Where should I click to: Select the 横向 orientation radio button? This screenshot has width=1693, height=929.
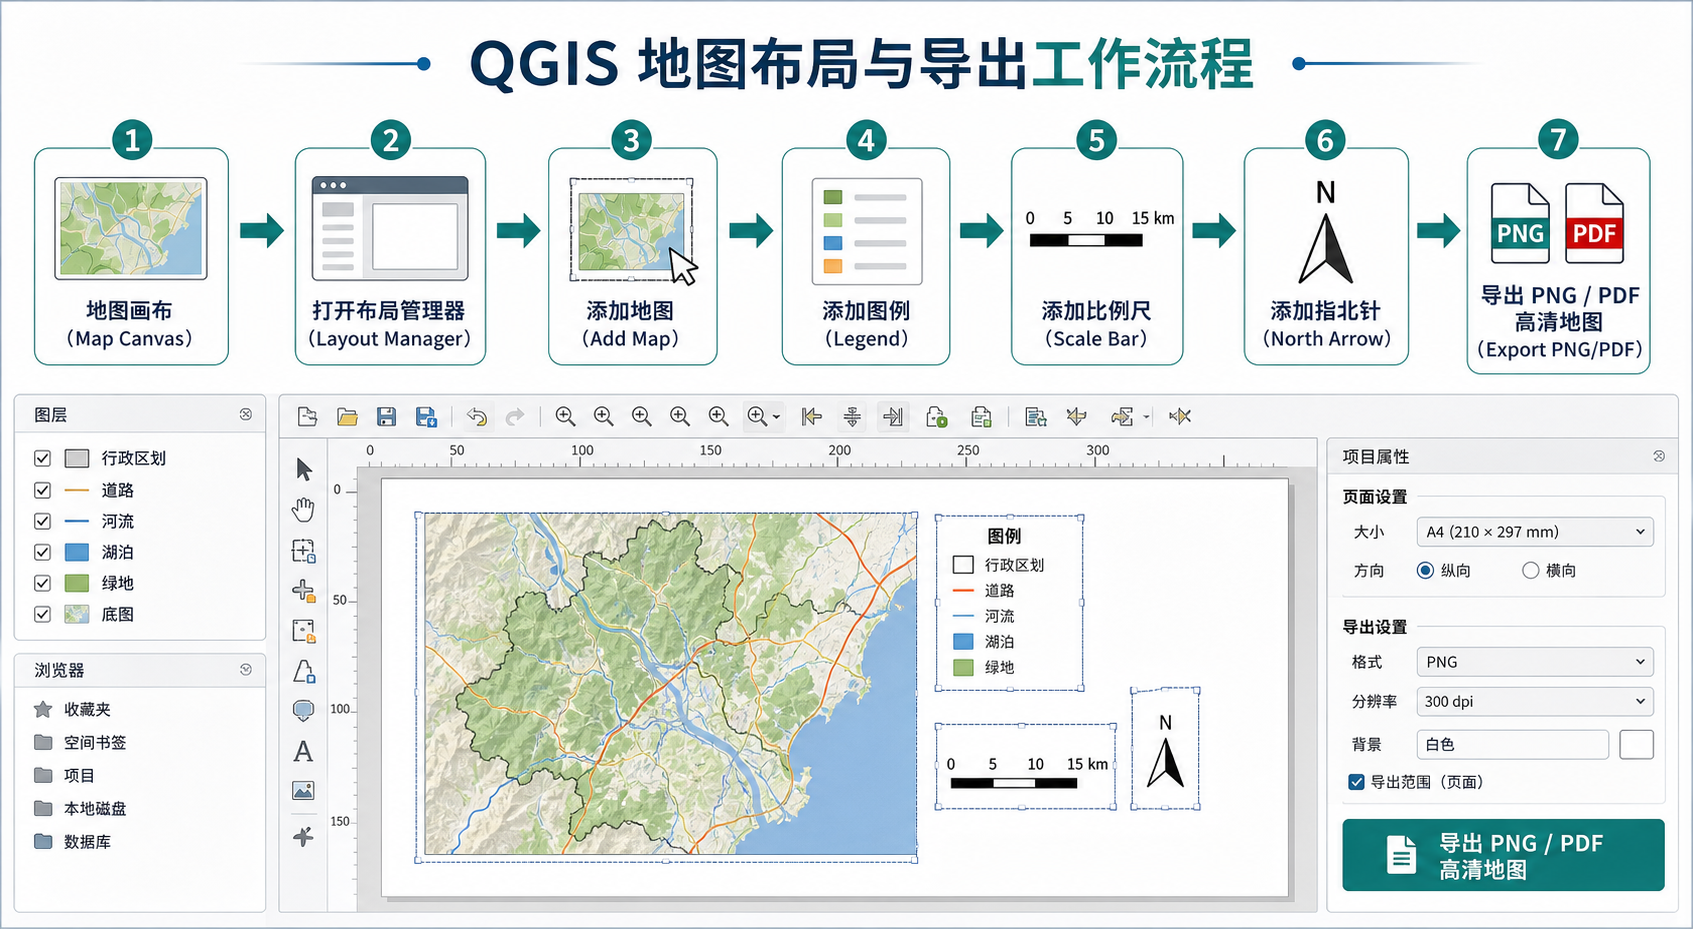1530,570
